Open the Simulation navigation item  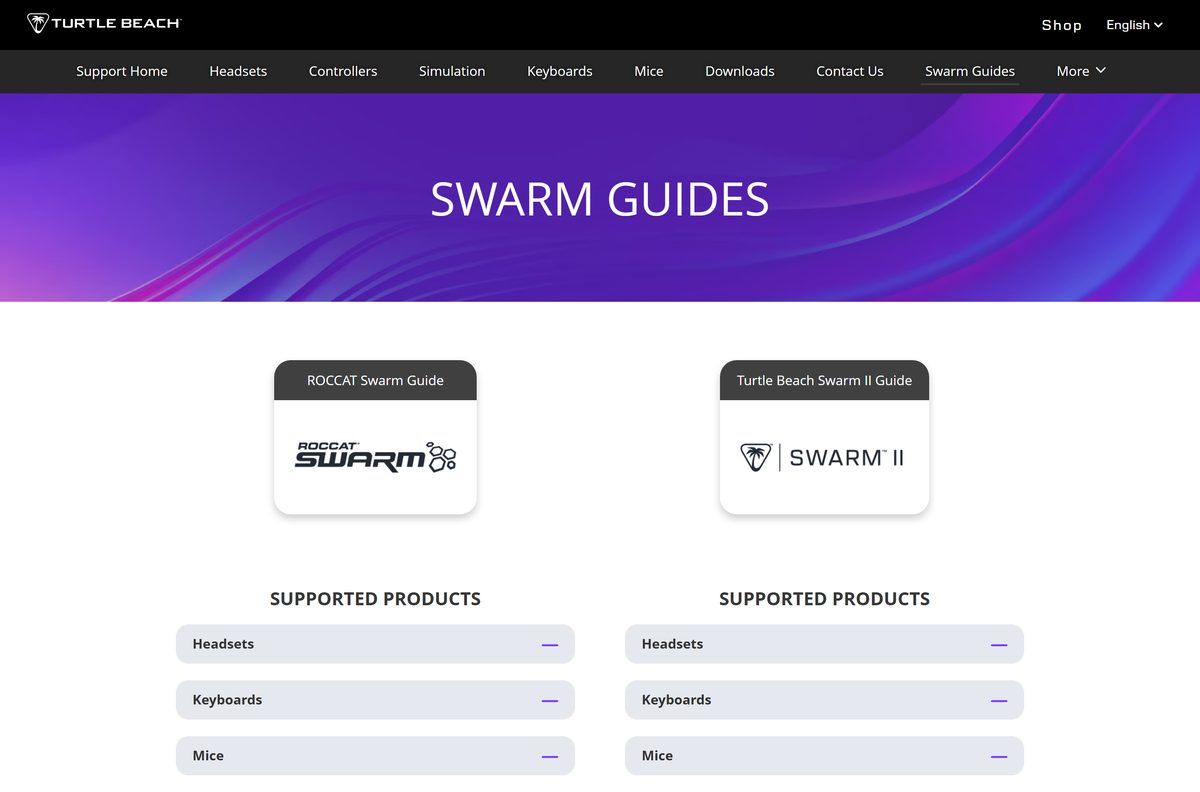452,71
